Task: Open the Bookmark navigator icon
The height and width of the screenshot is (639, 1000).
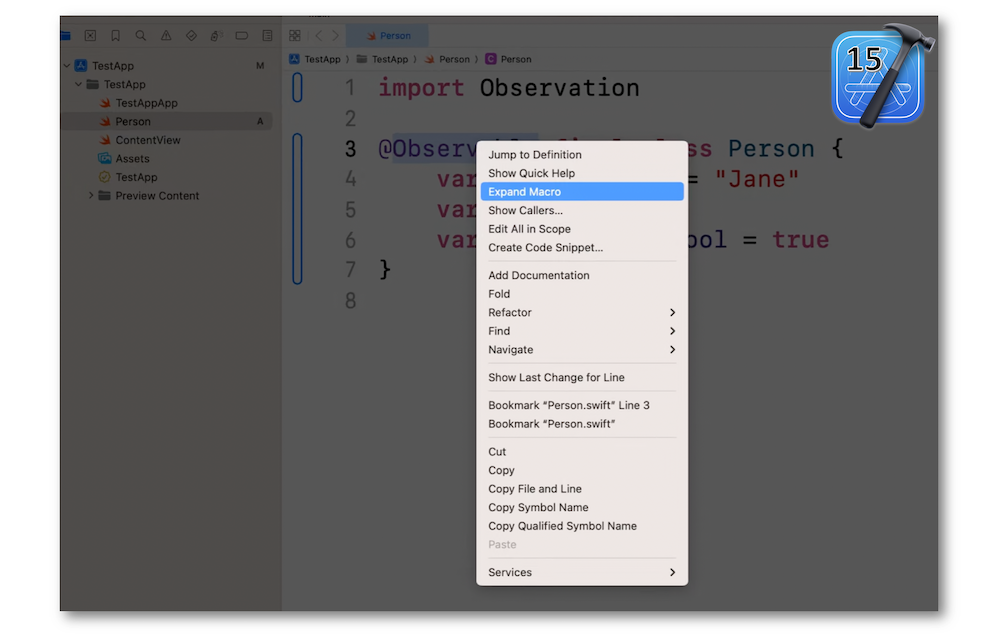Action: (x=115, y=36)
